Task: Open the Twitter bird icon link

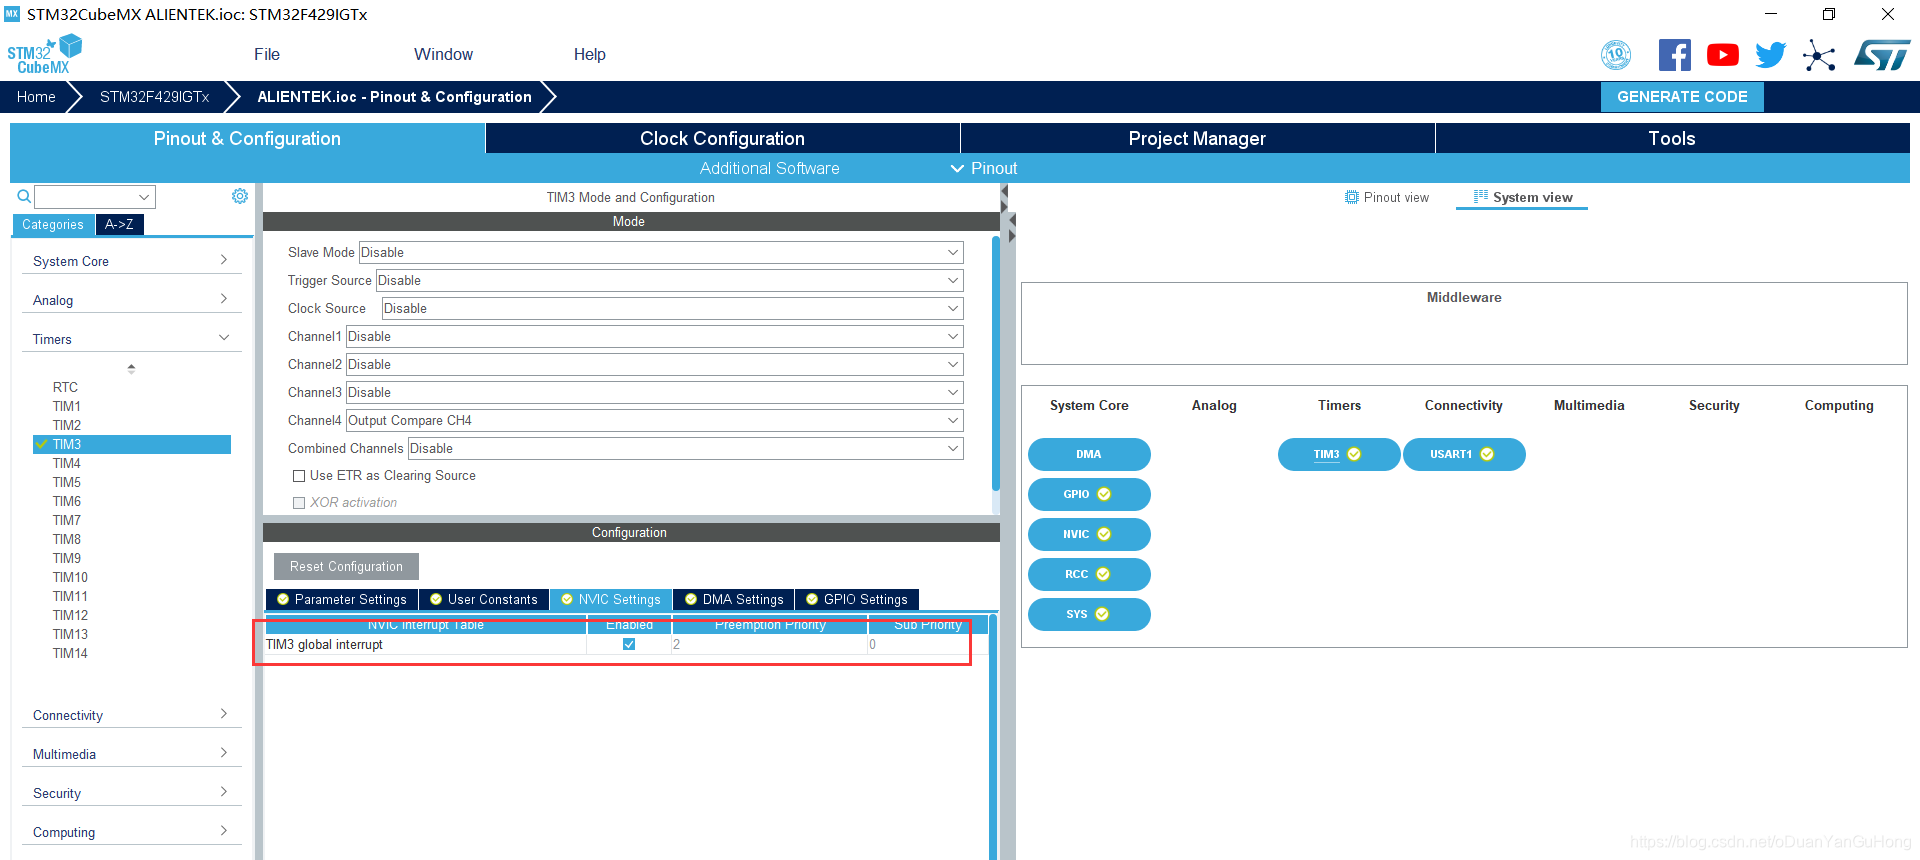Action: click(1770, 55)
